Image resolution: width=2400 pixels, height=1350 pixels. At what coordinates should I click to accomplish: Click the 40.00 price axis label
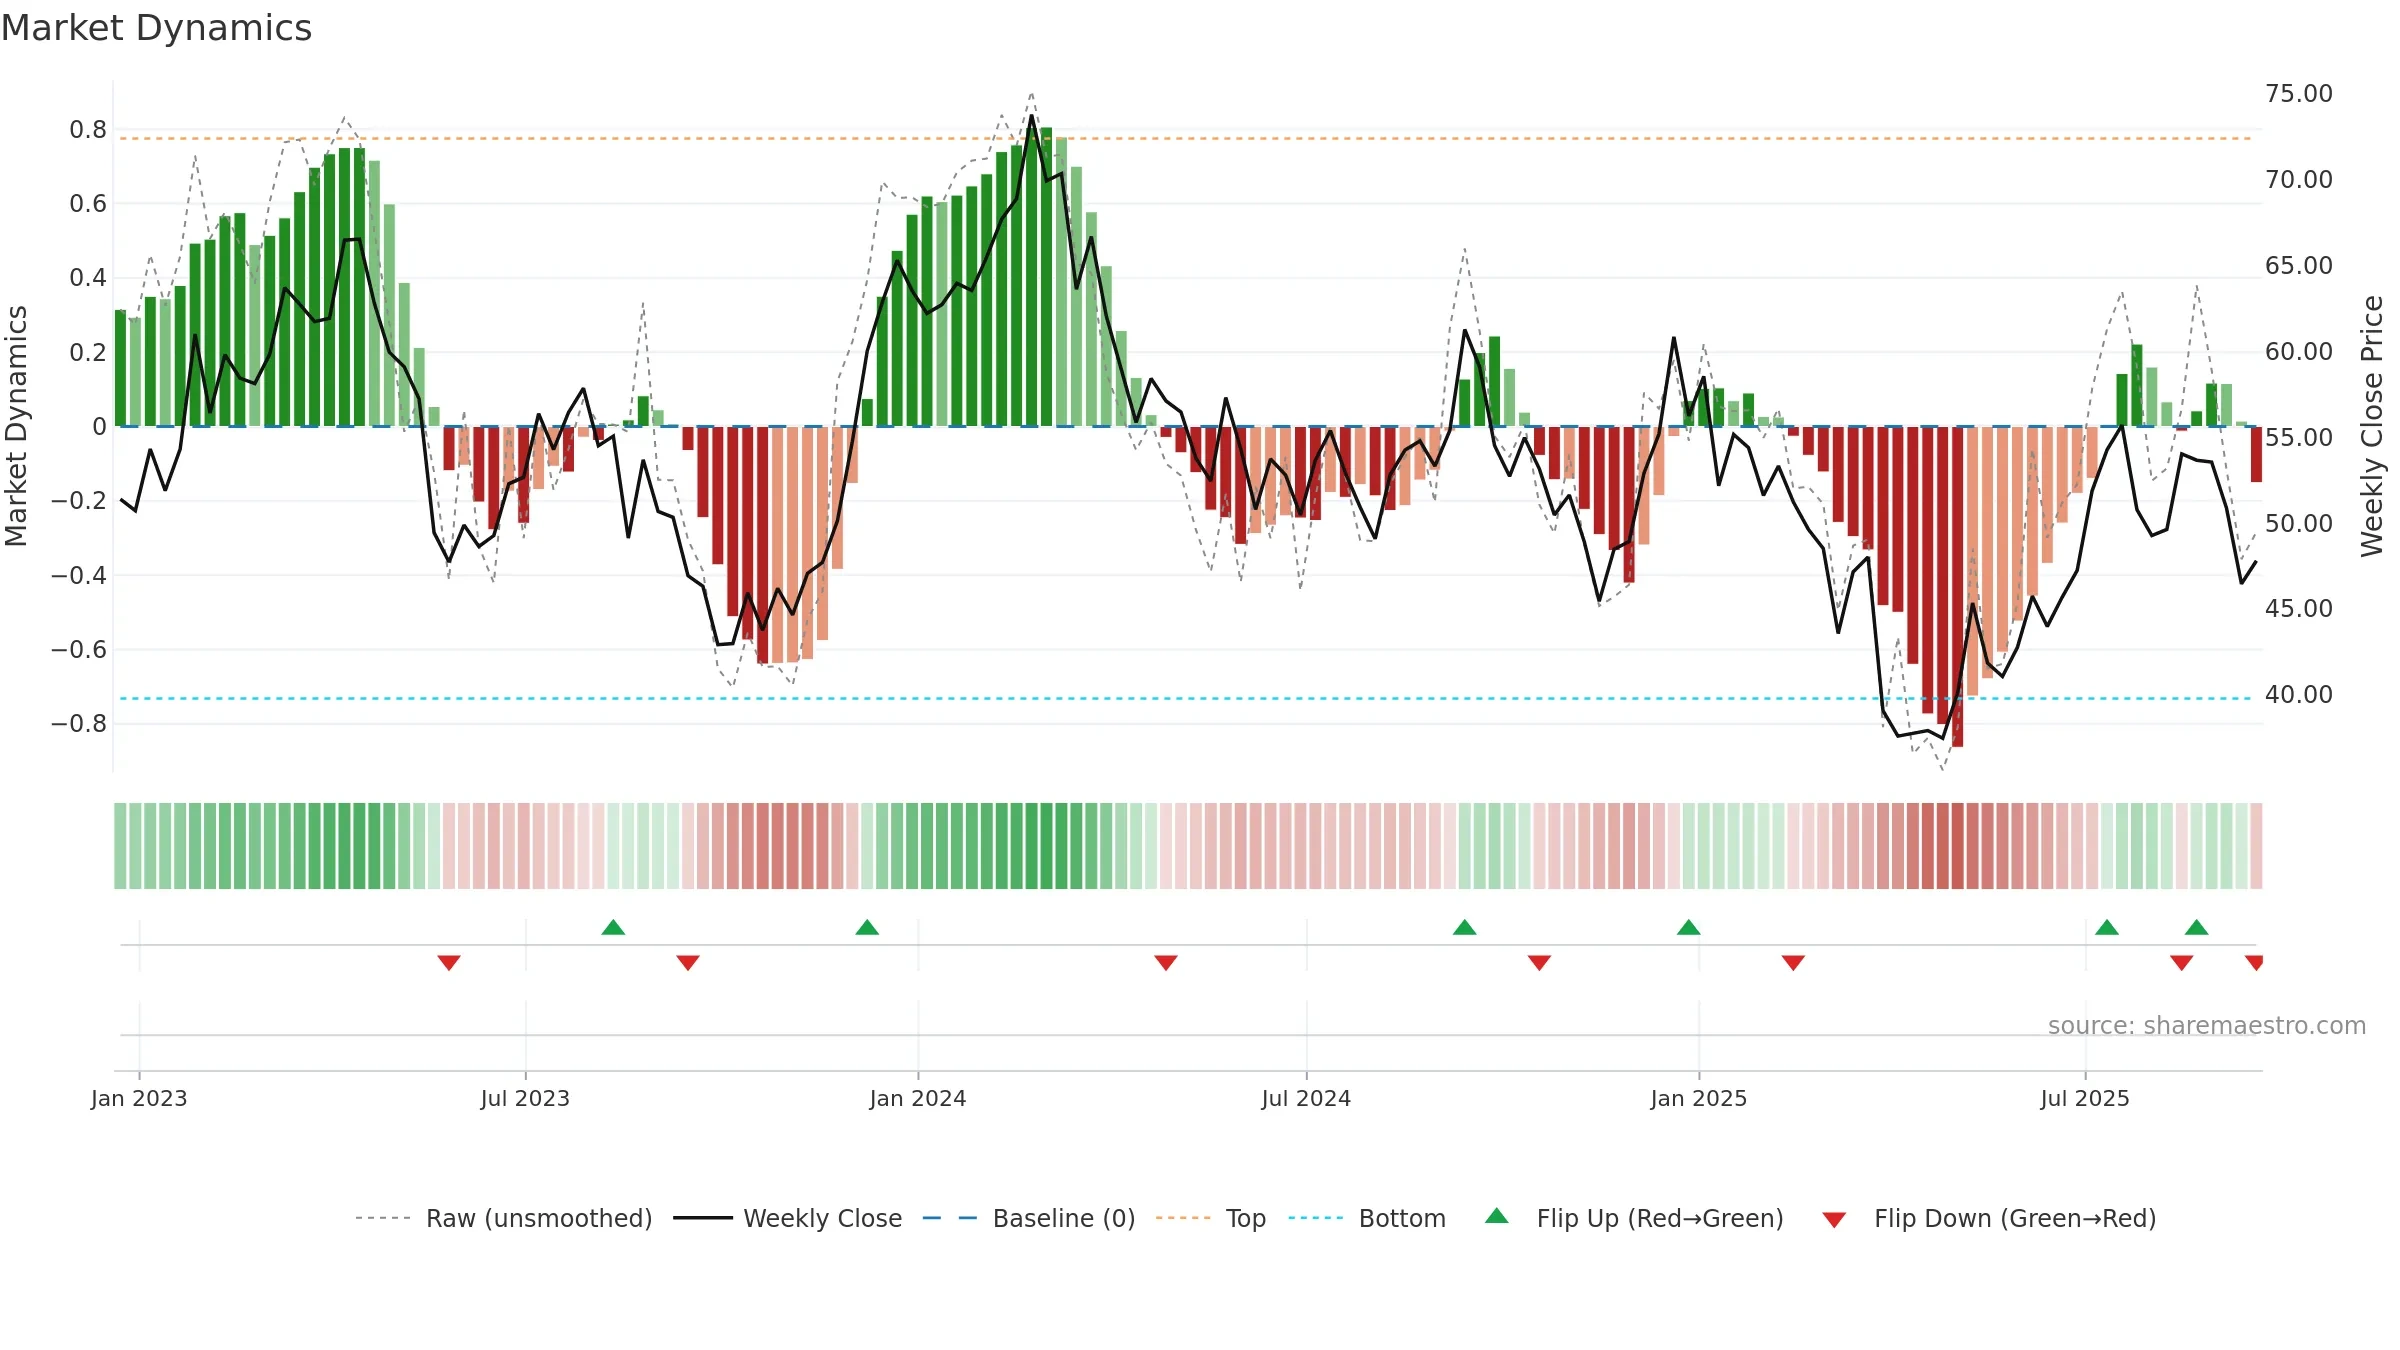pyautogui.click(x=2299, y=694)
